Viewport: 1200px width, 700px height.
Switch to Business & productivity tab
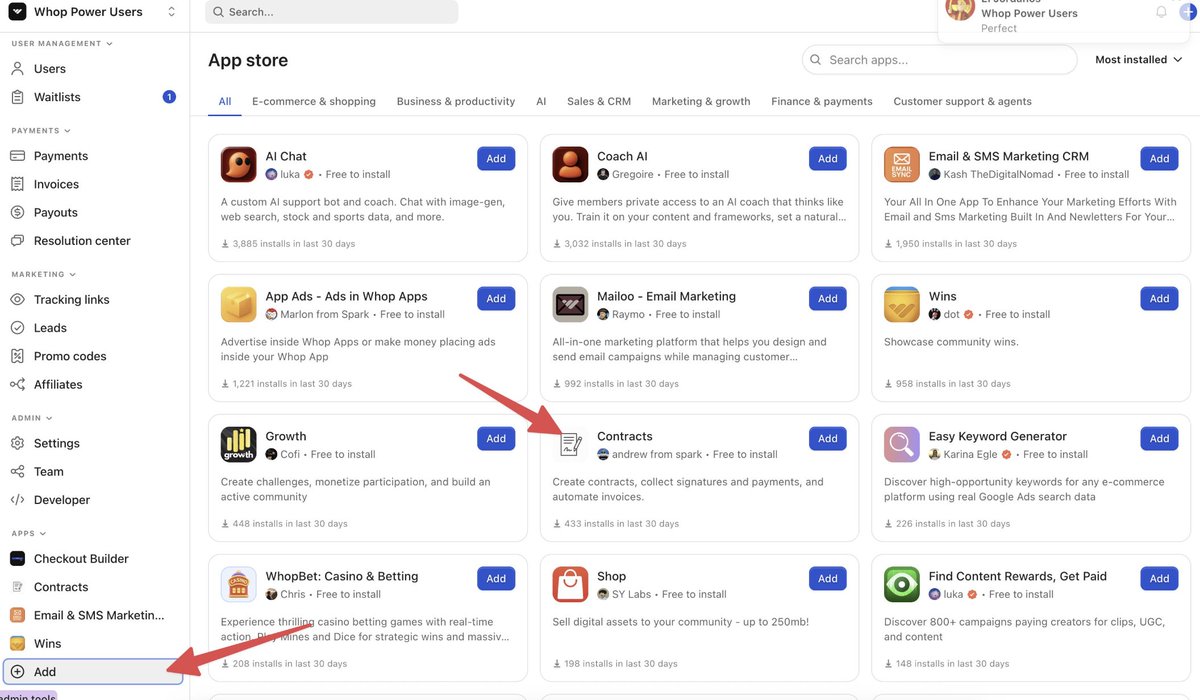tap(456, 101)
